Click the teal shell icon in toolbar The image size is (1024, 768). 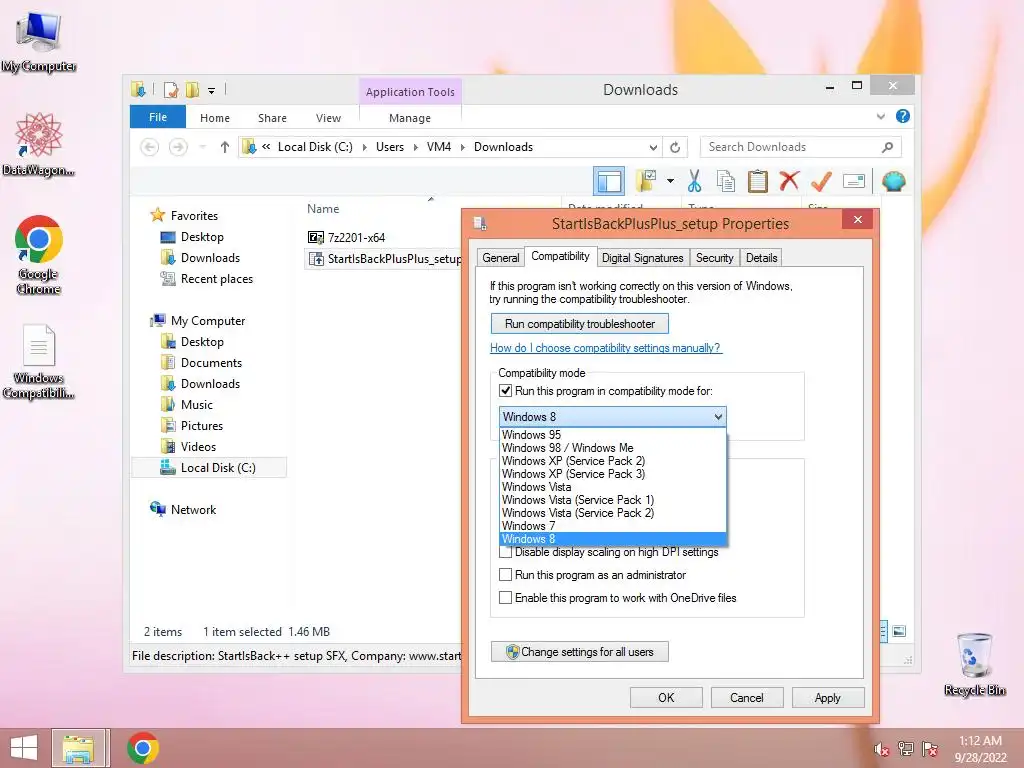coord(893,181)
